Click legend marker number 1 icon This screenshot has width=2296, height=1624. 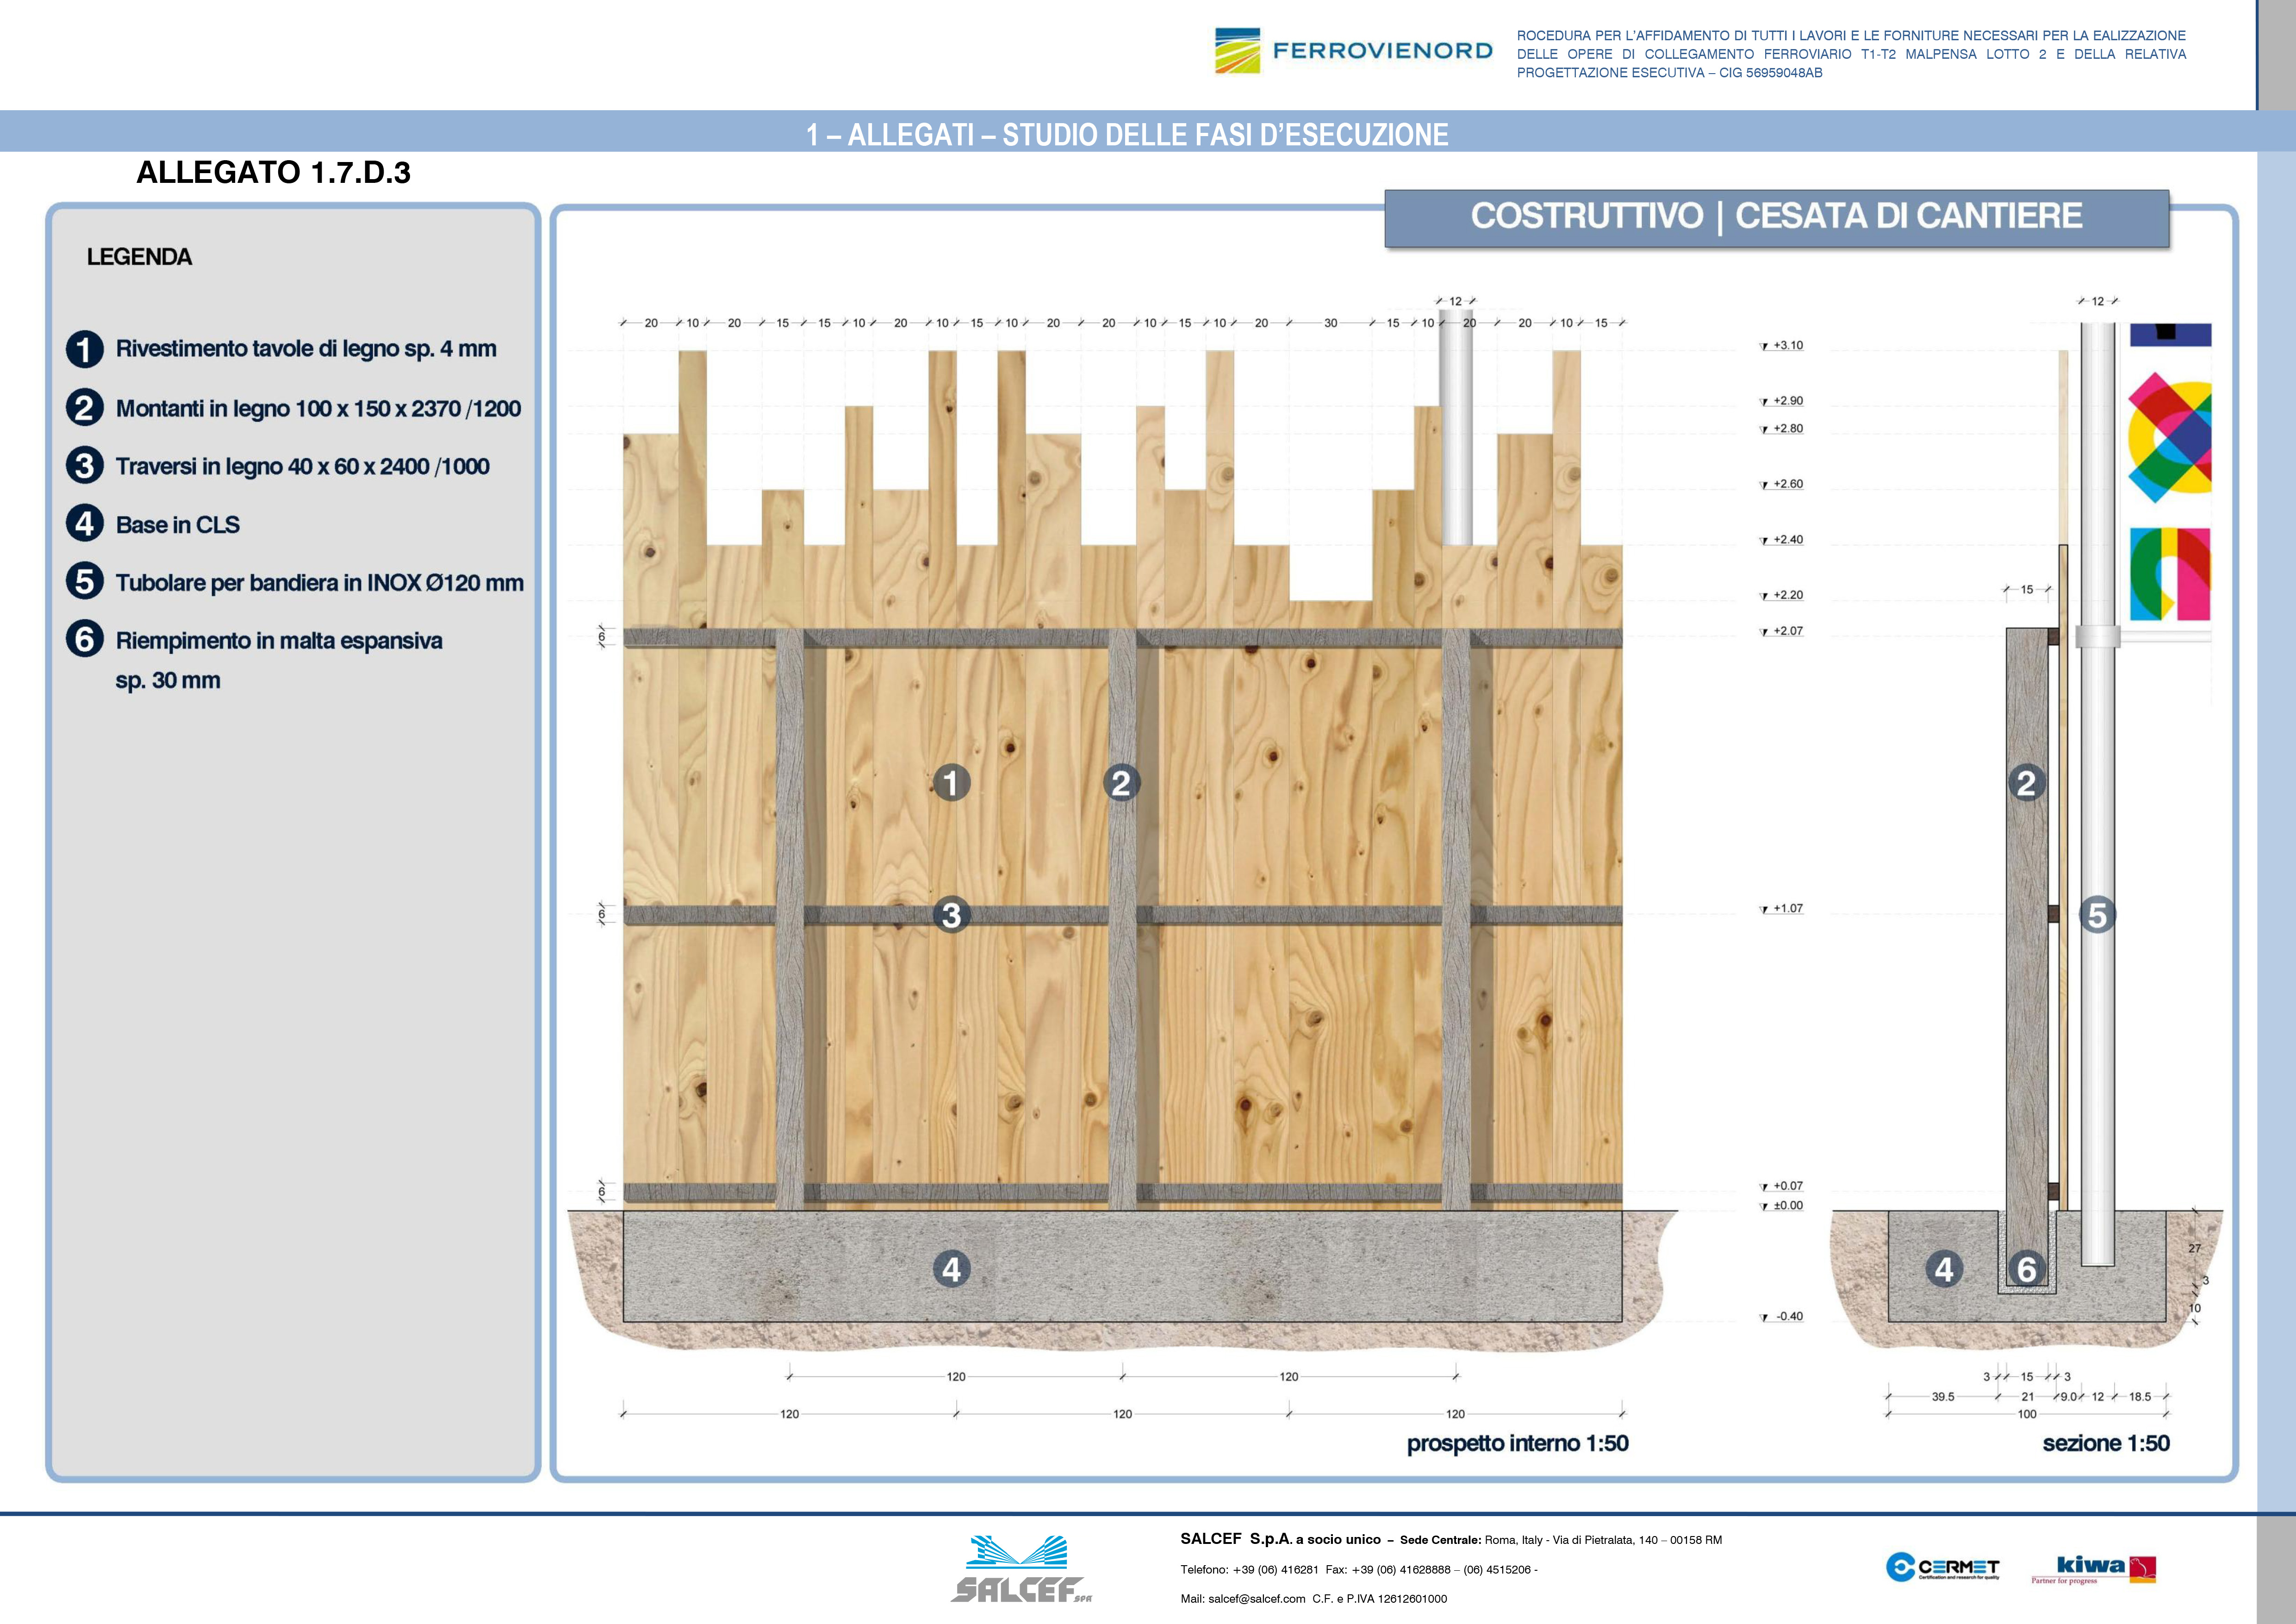pyautogui.click(x=85, y=349)
